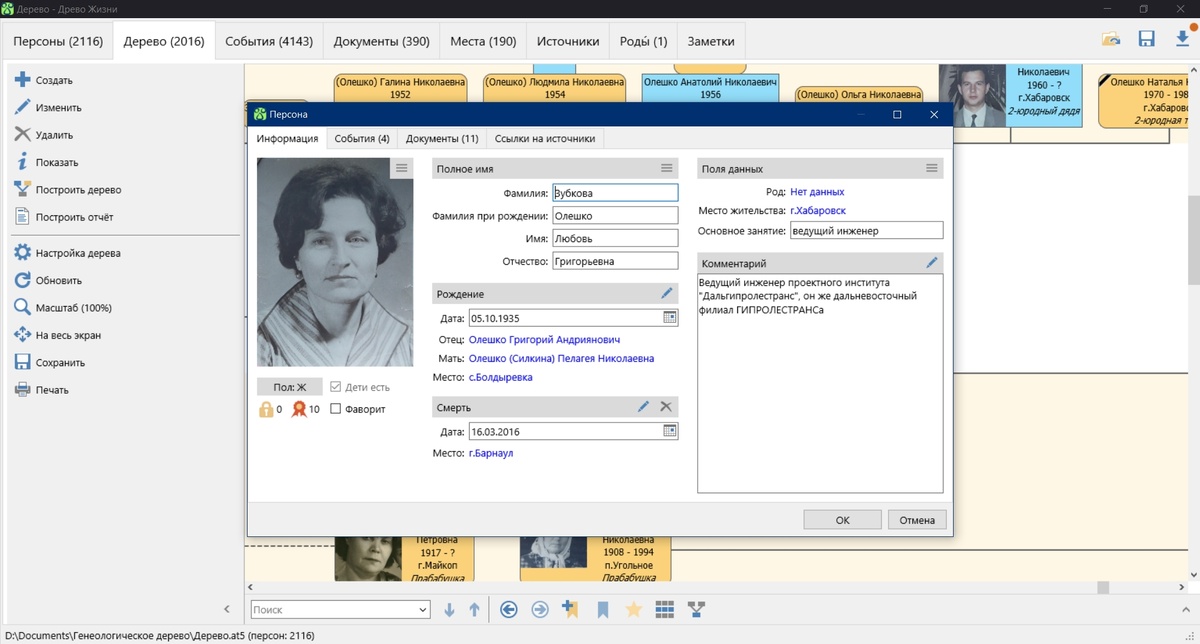1200x644 pixels.
Task: Edit Комментарий with its pencil icon
Action: (932, 263)
